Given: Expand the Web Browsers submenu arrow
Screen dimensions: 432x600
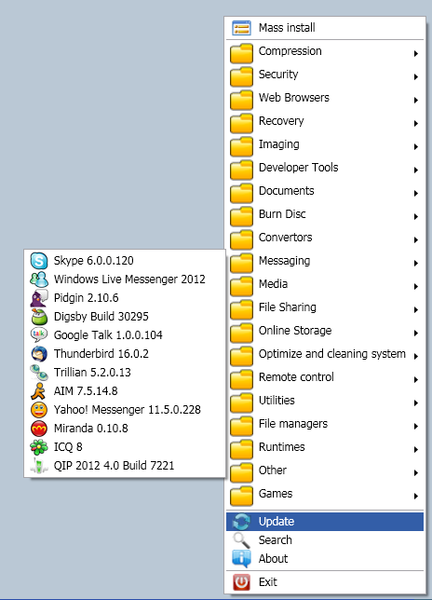Looking at the screenshot, I should pos(416,100).
